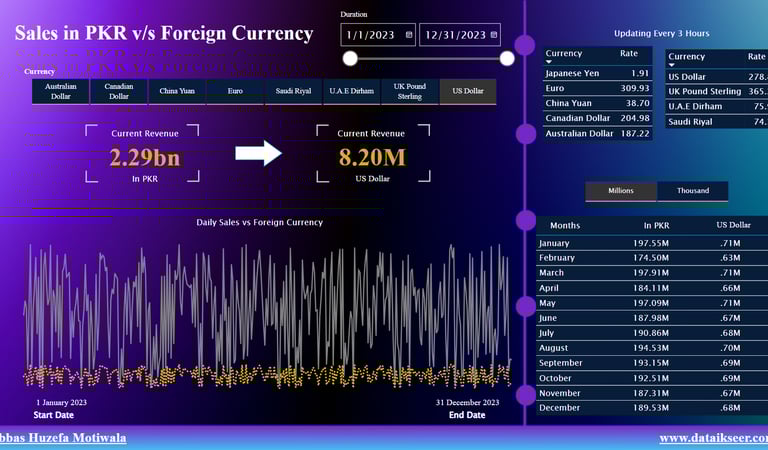Screen dimensions: 768x450
Task: Click the December row in months table
Action: coord(652,408)
